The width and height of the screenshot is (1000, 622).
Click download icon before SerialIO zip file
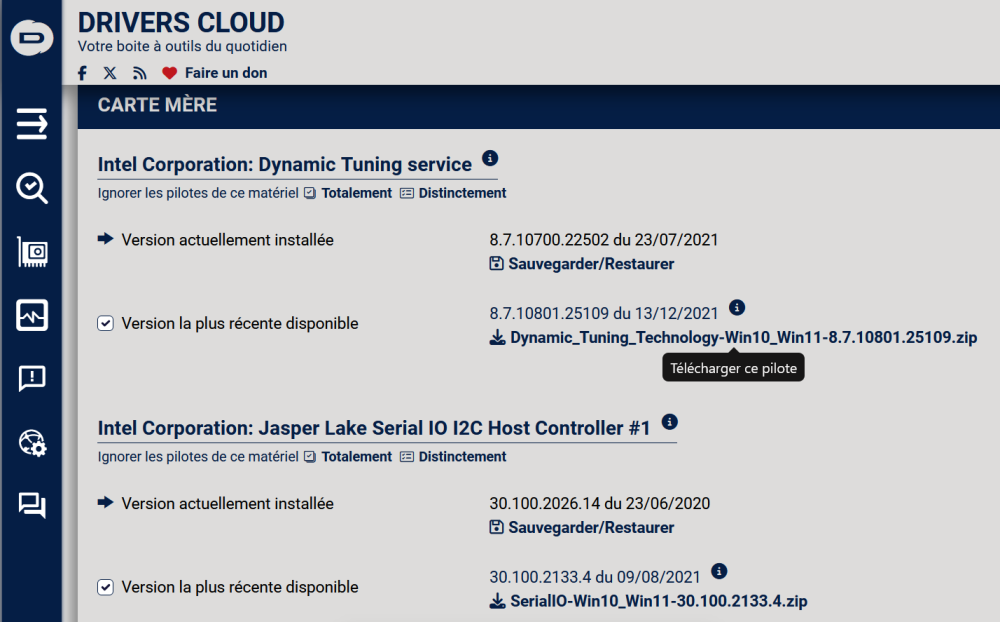tap(497, 601)
